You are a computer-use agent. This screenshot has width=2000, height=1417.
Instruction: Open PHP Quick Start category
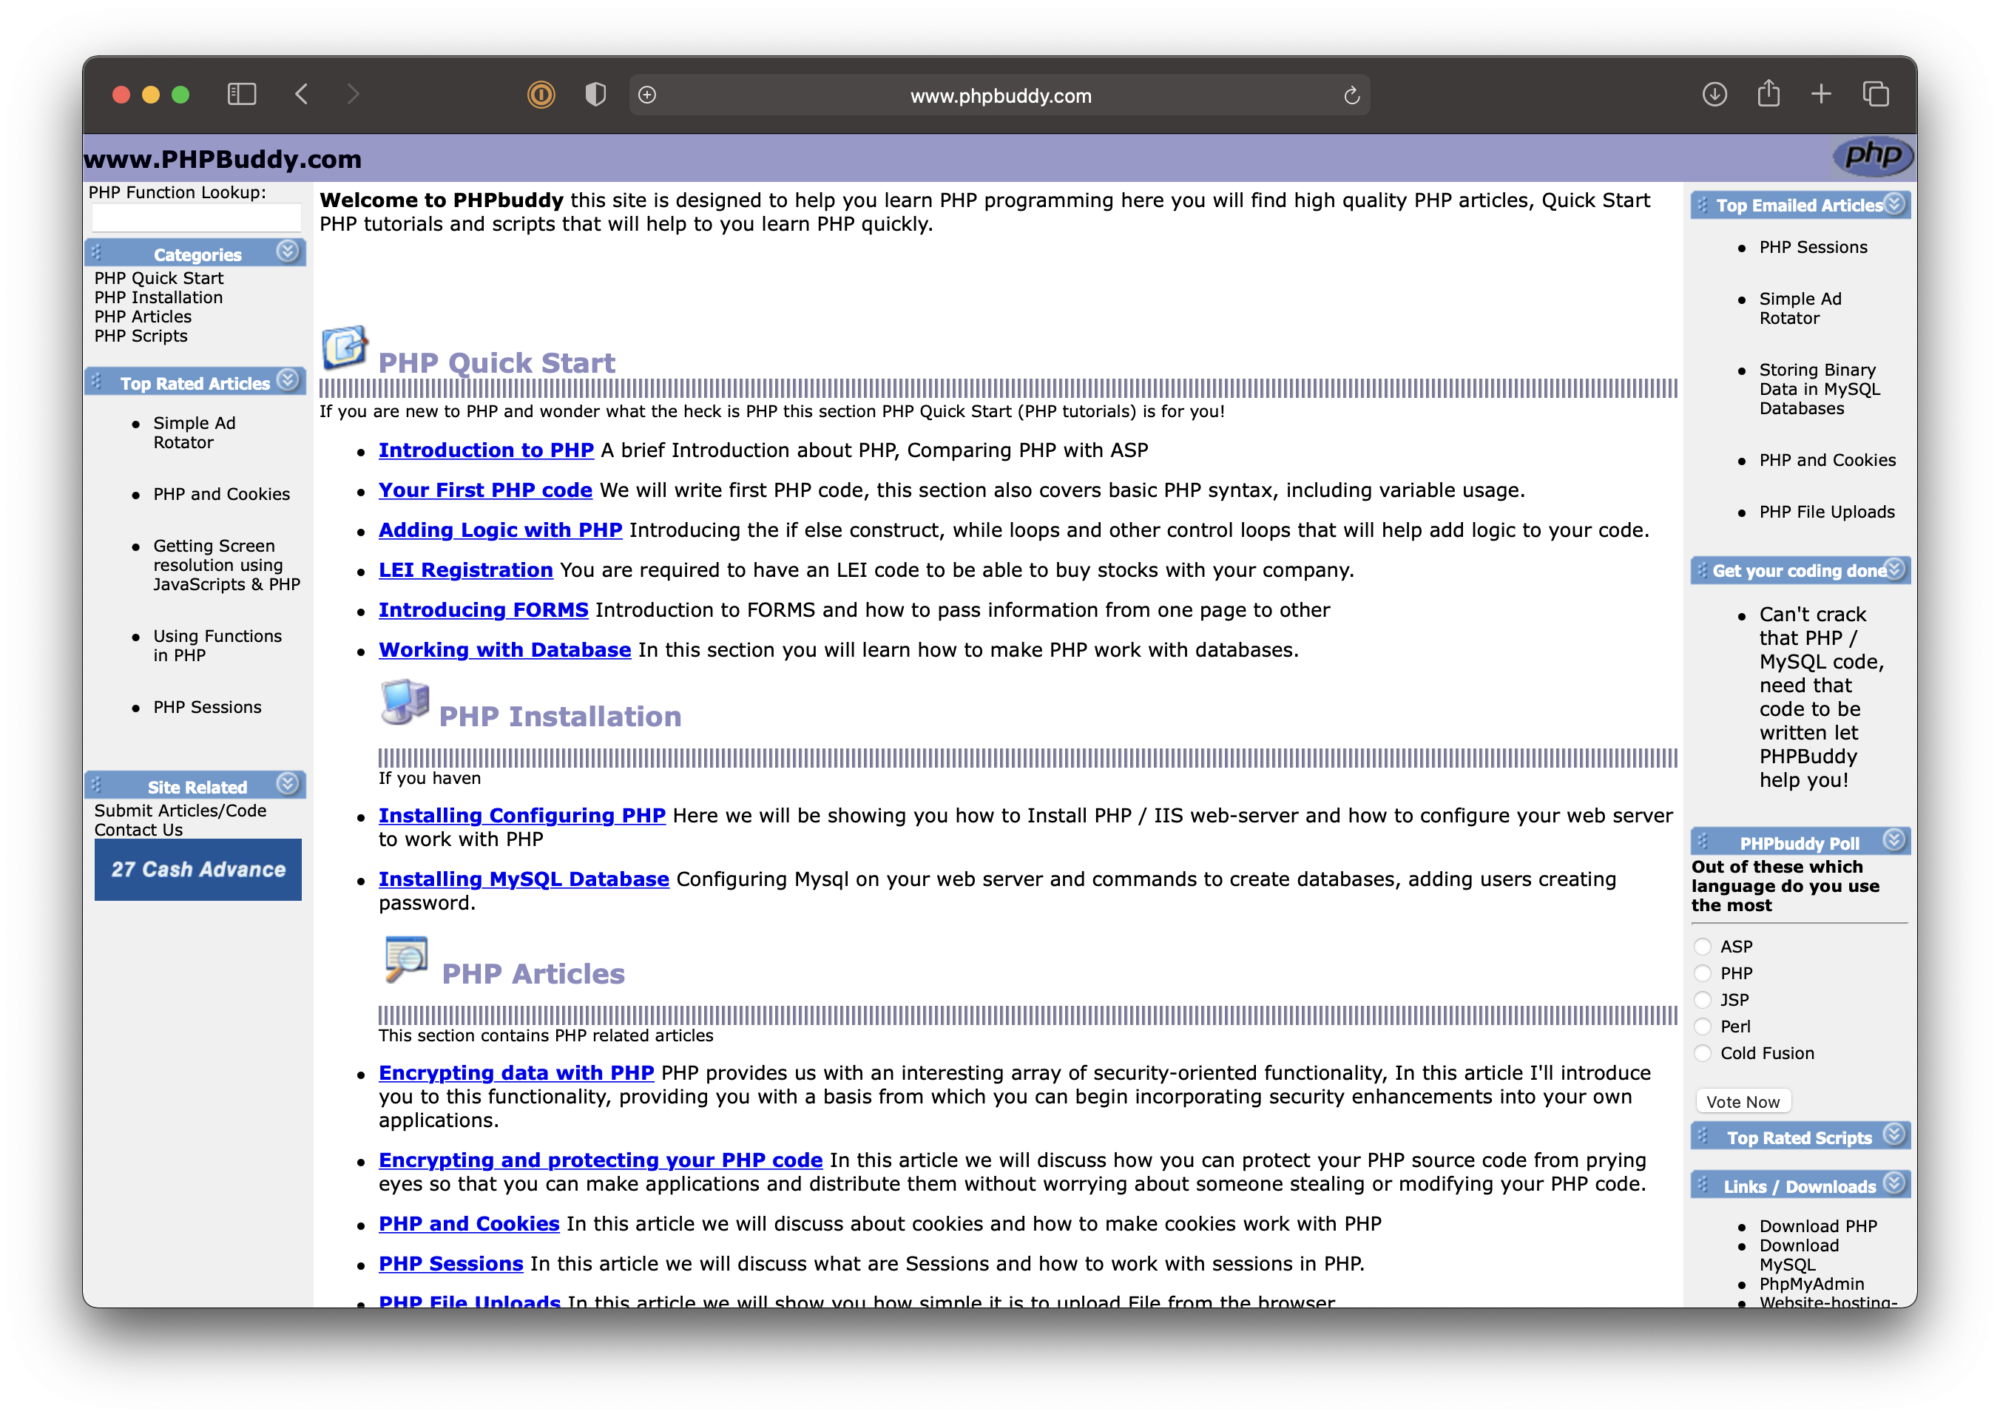pyautogui.click(x=159, y=278)
